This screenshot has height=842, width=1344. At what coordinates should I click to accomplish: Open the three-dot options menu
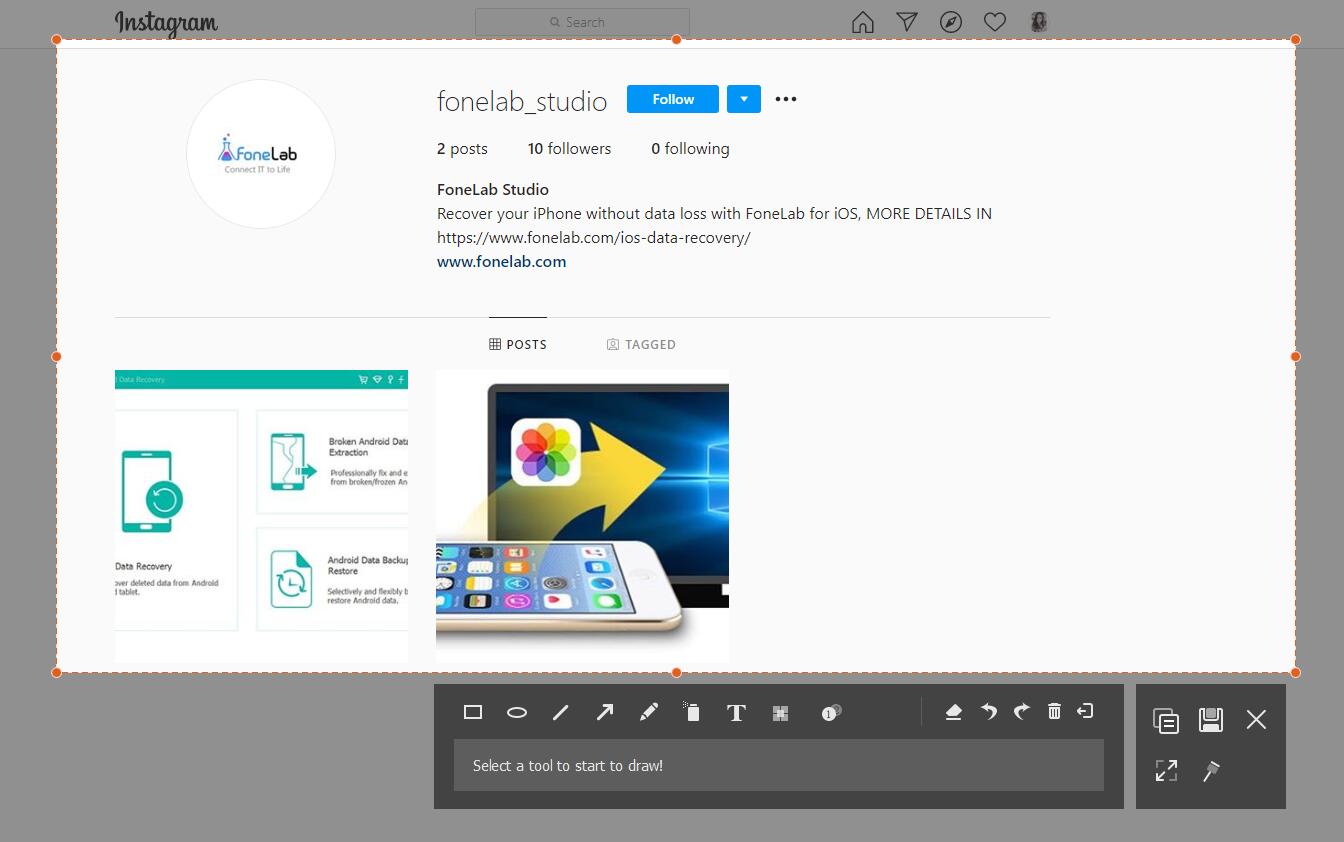coord(786,99)
